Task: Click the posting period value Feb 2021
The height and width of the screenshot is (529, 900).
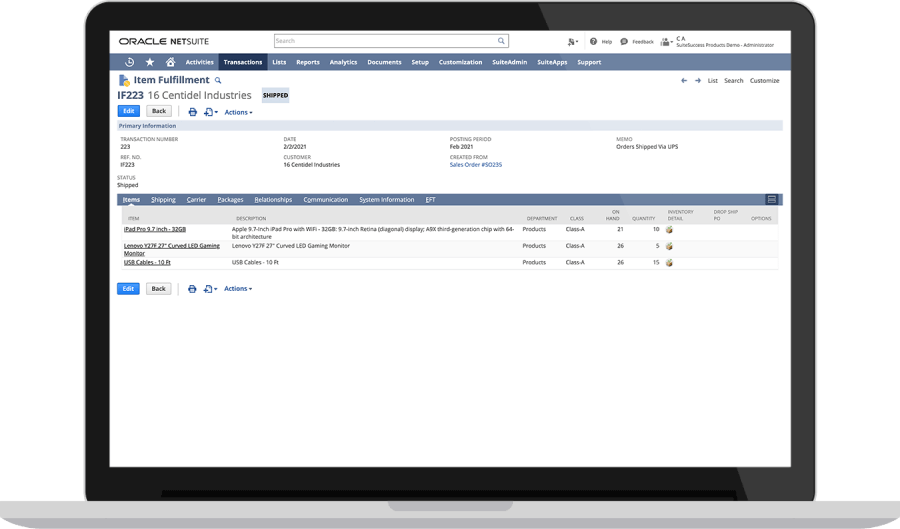Action: coord(461,147)
